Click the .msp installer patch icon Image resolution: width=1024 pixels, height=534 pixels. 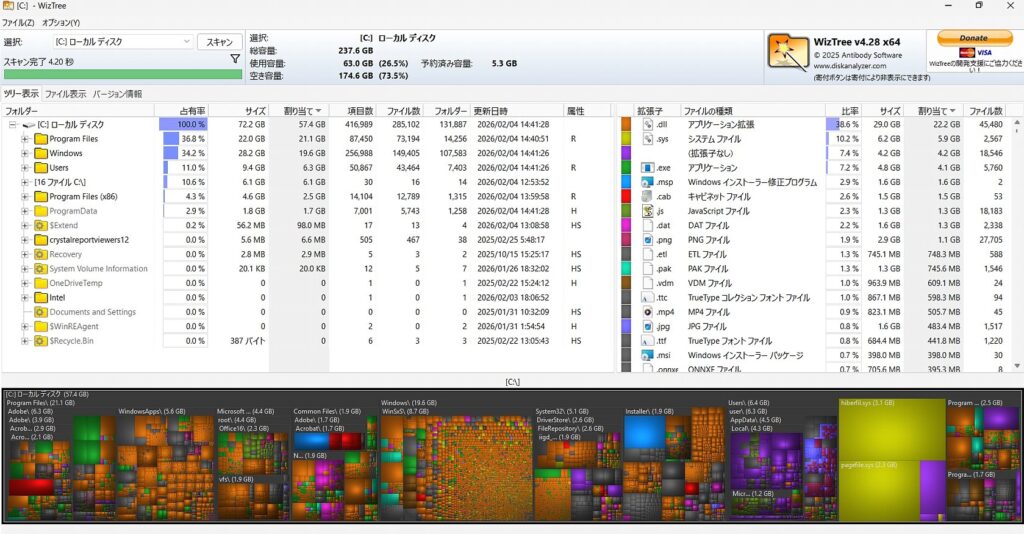648,182
